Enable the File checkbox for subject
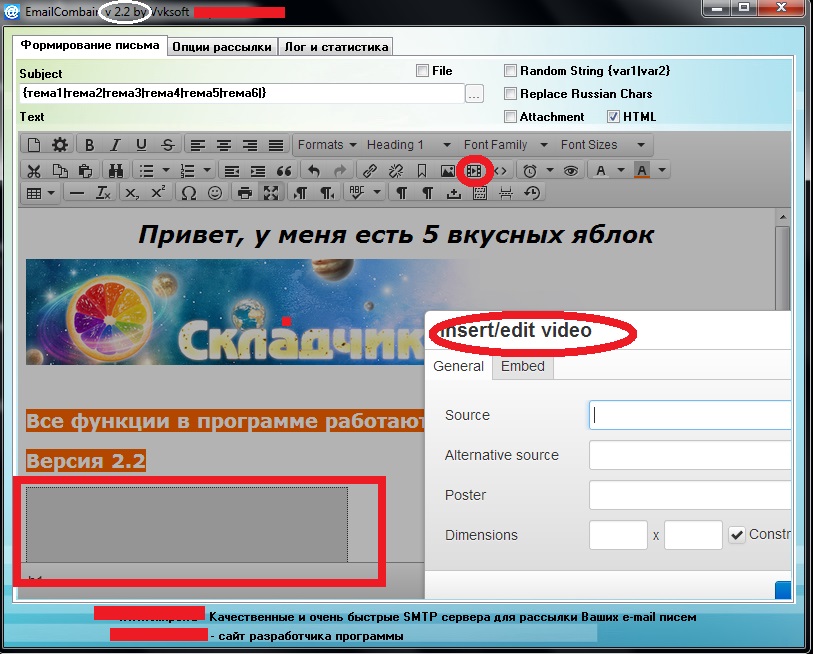 point(423,71)
